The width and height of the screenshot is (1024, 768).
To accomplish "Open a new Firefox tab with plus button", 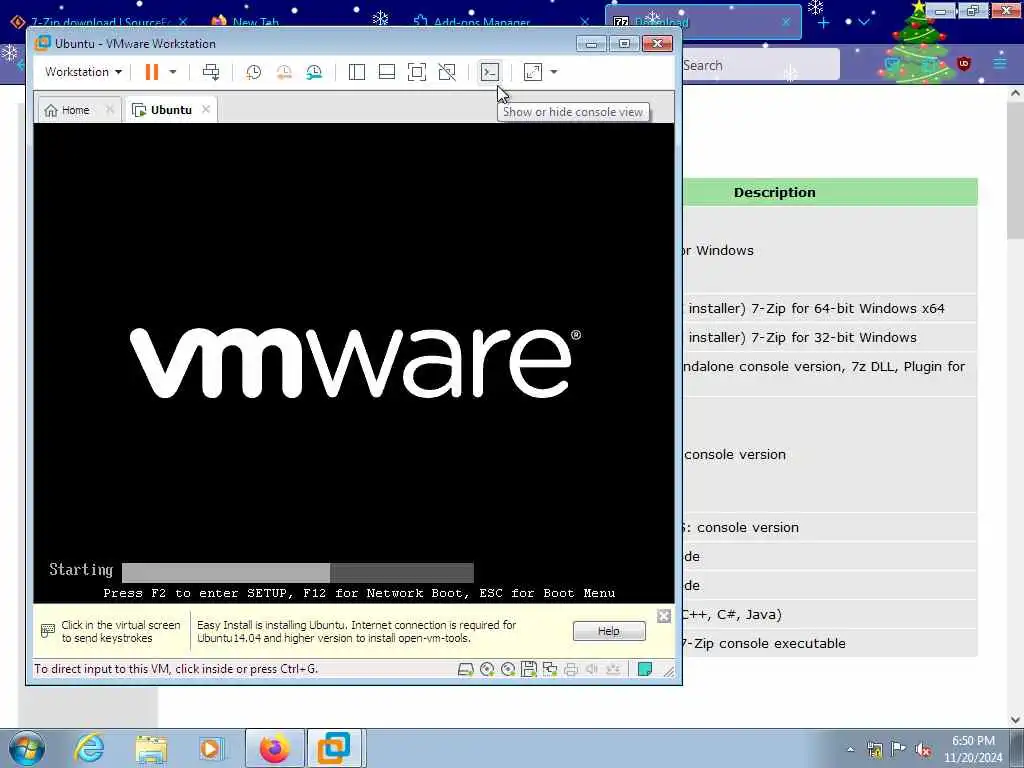I will [x=824, y=22].
